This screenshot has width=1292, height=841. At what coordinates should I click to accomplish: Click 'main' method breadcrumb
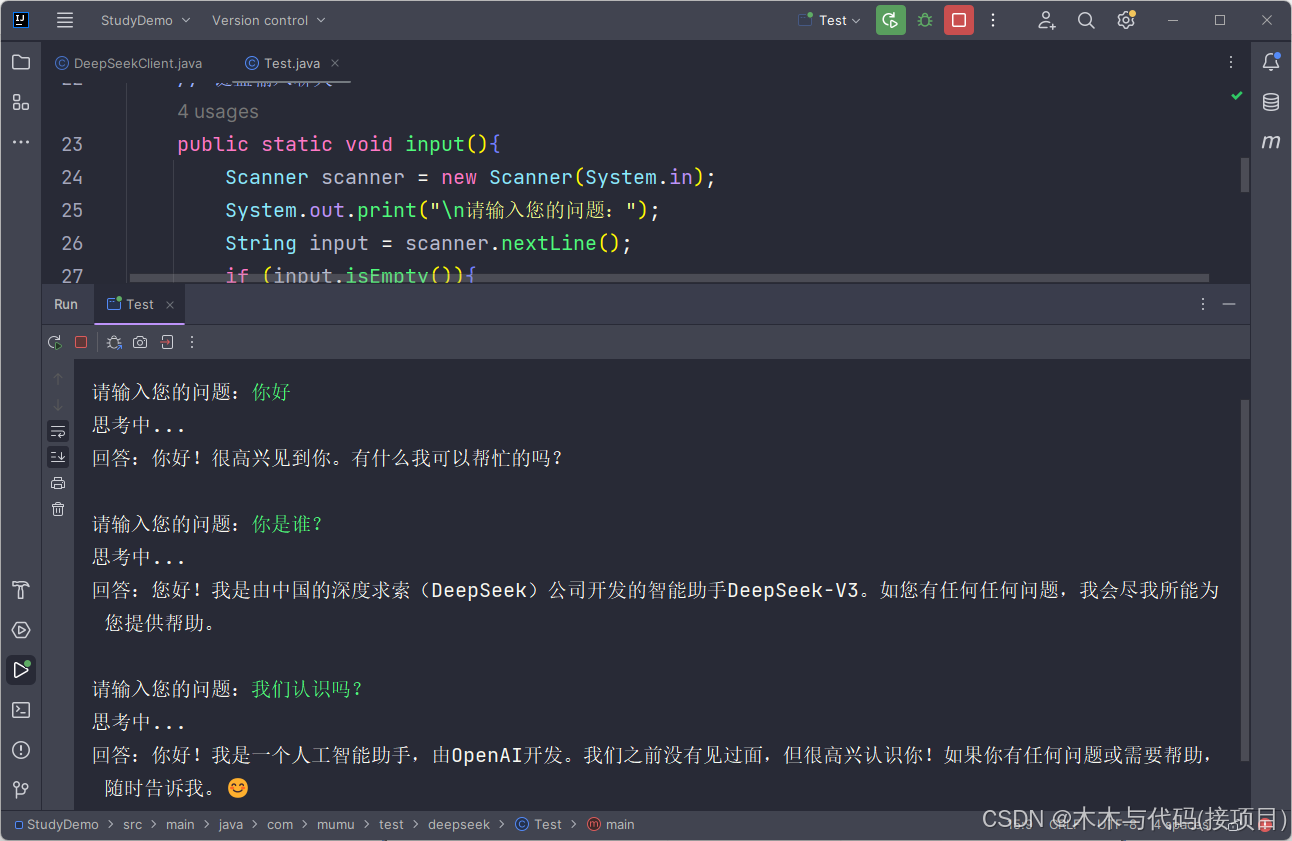point(611,825)
